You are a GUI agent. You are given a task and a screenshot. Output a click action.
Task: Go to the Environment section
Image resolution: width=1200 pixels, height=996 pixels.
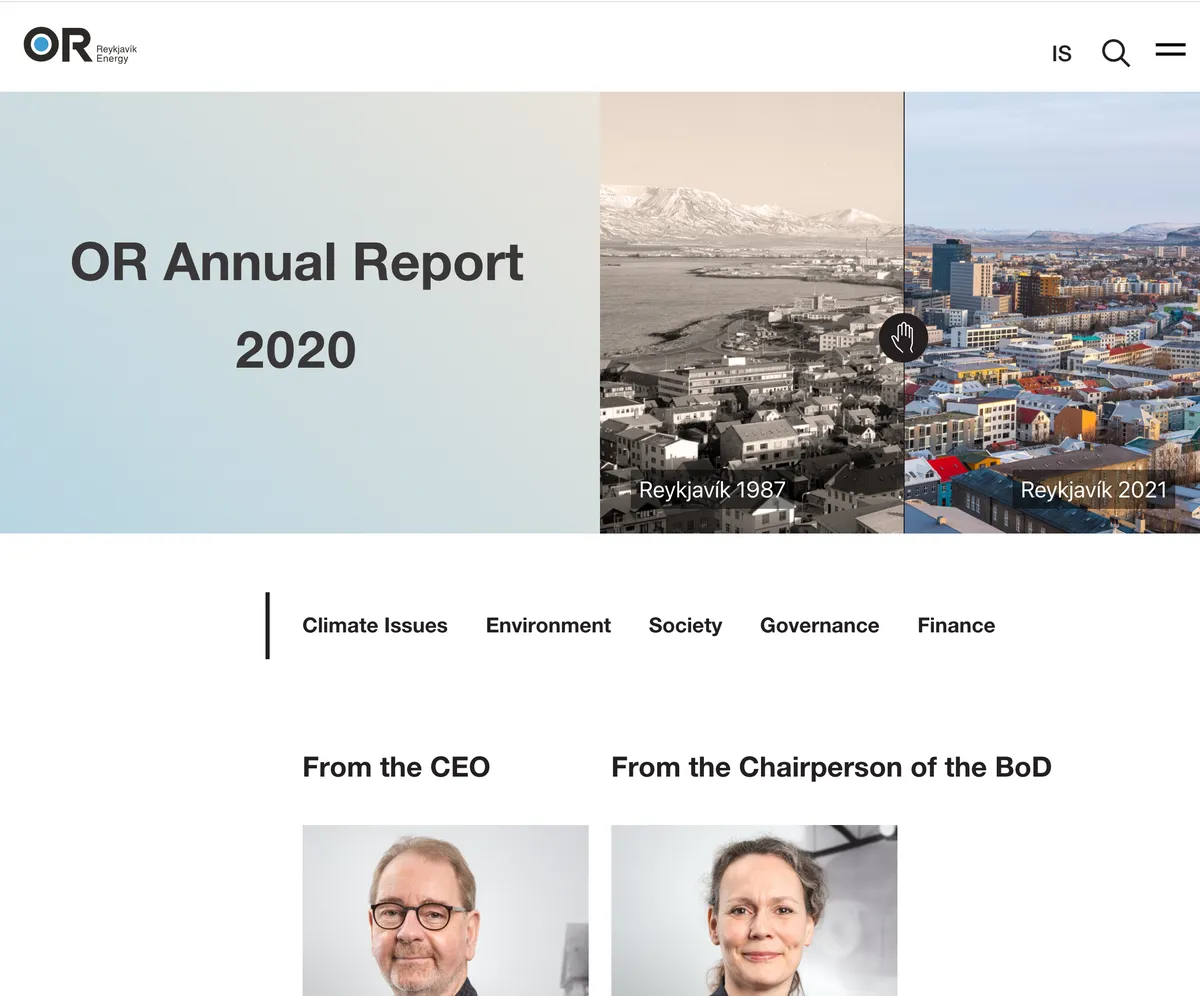point(548,625)
